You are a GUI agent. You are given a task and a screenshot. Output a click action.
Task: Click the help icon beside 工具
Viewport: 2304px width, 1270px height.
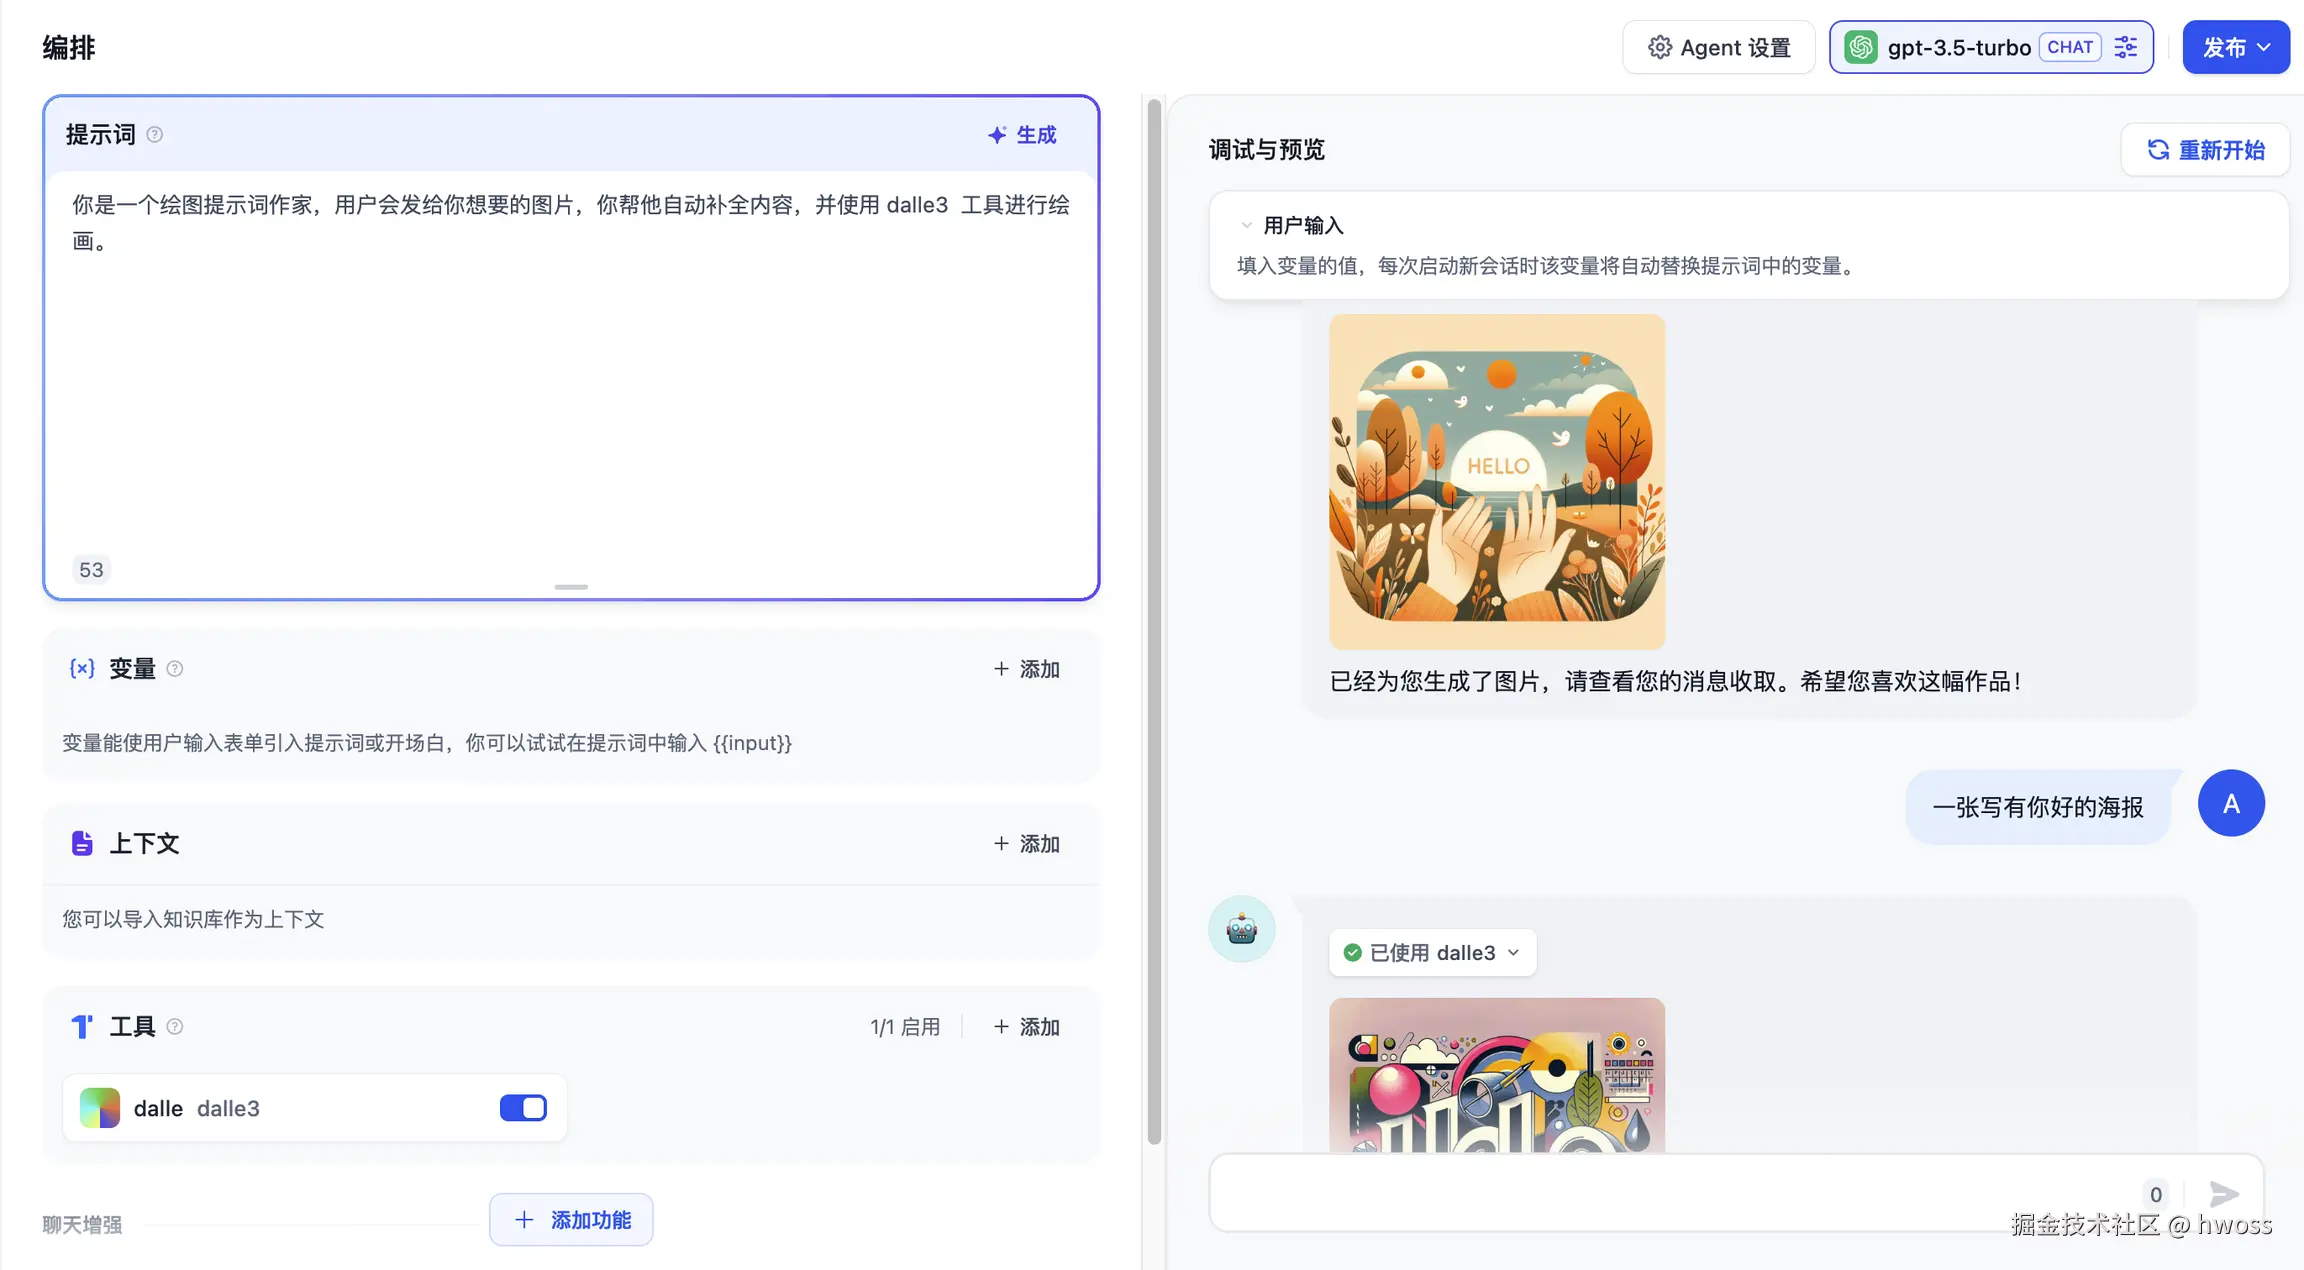(175, 1027)
